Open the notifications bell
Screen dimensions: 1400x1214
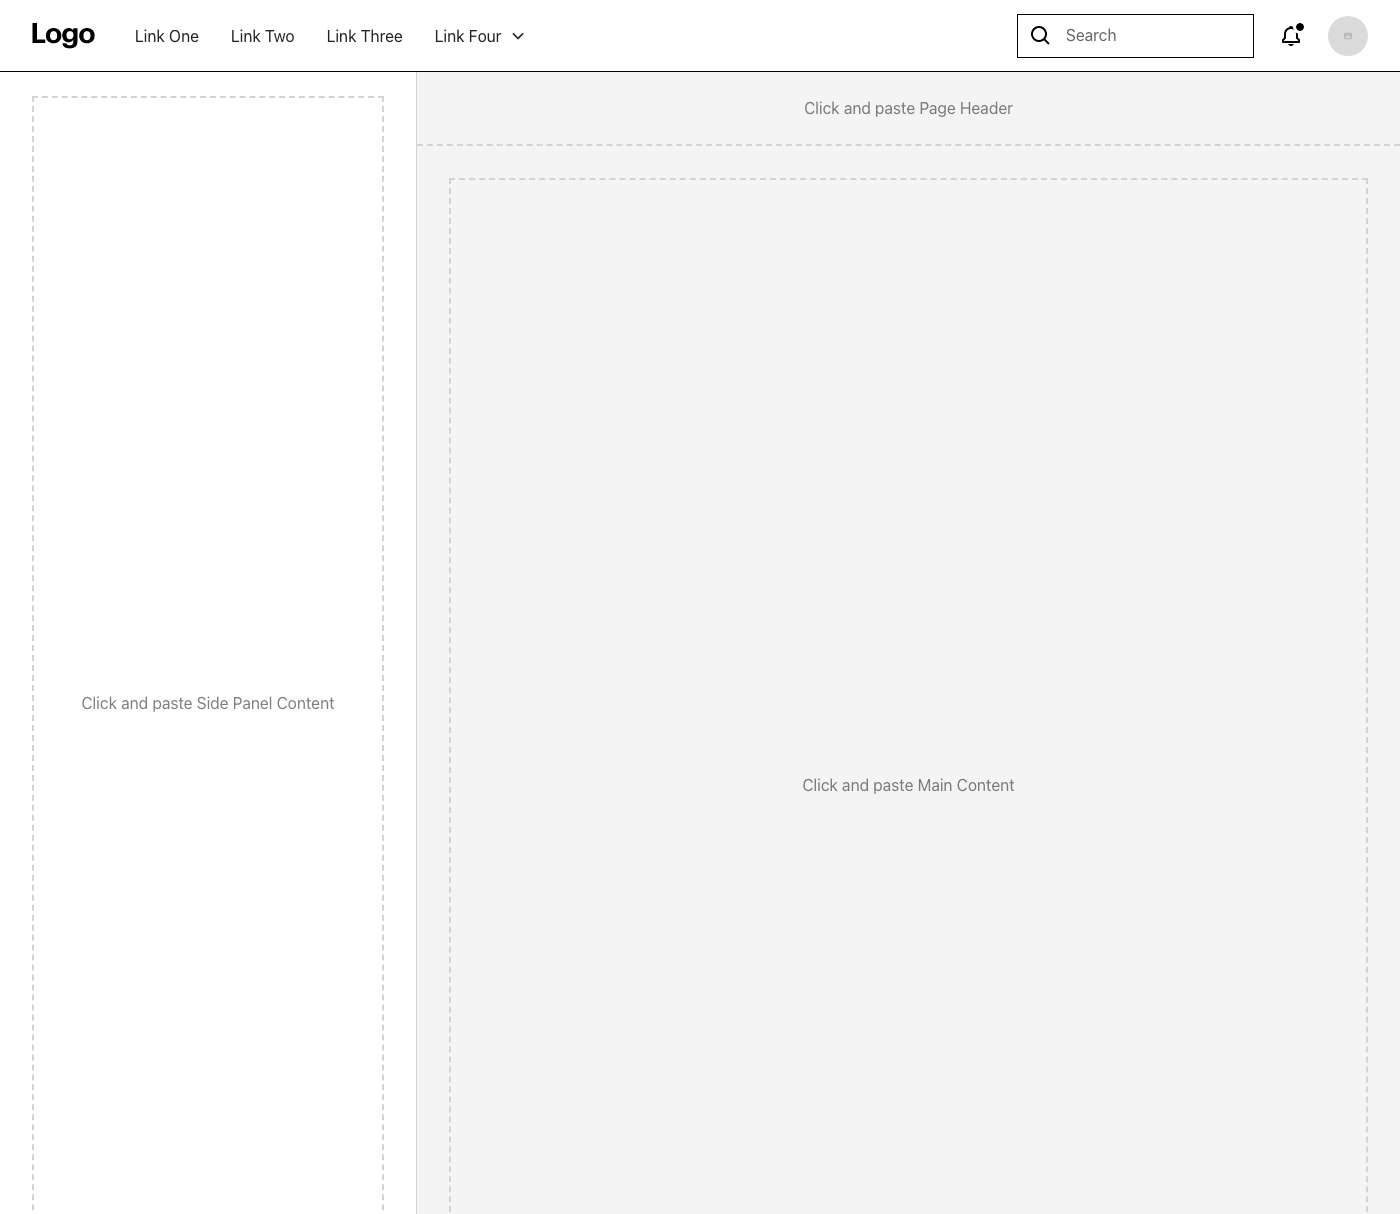pos(1291,36)
